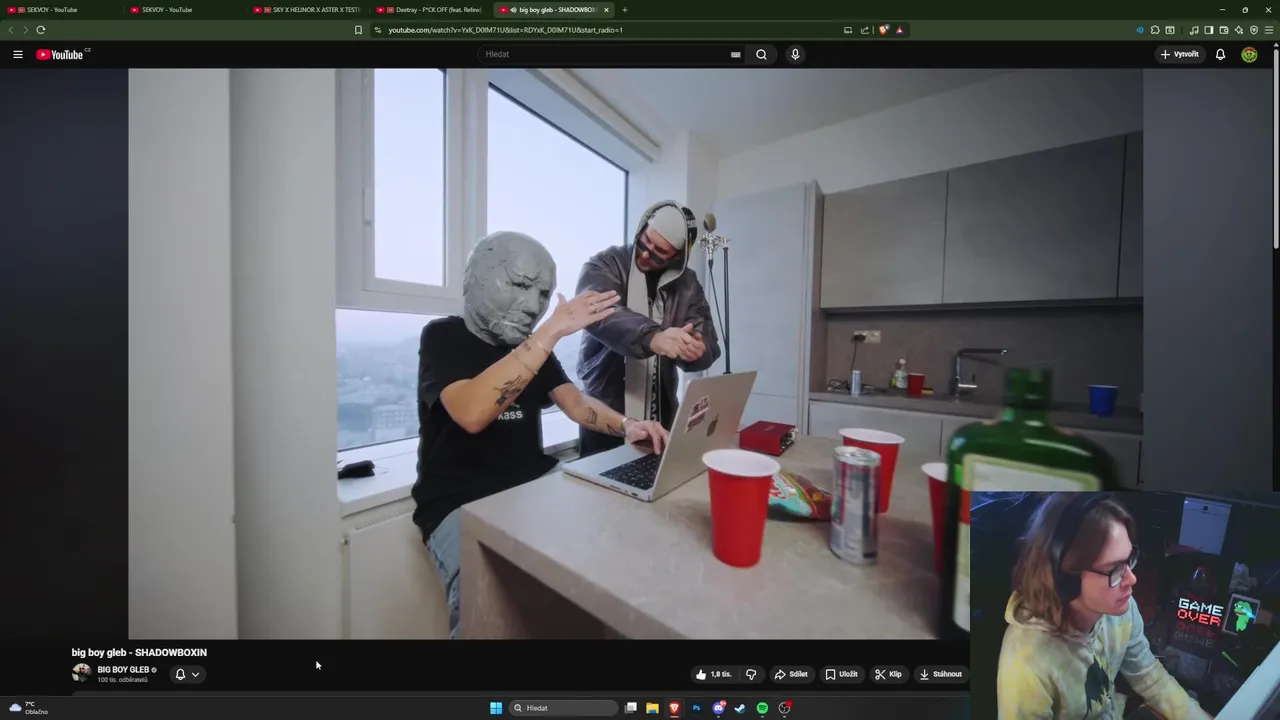The image size is (1280, 720).
Task: Click the blue audio waves extension icon
Action: 1140,30
